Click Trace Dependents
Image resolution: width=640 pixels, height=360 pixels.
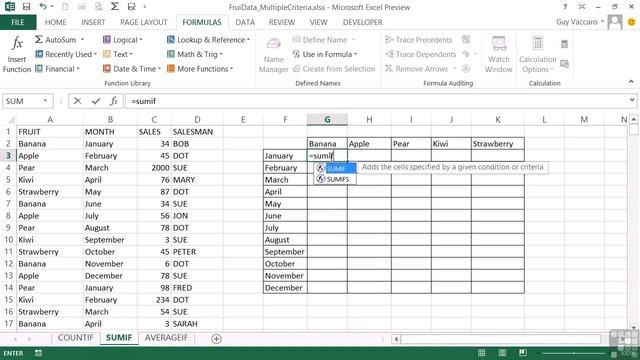(x=421, y=54)
